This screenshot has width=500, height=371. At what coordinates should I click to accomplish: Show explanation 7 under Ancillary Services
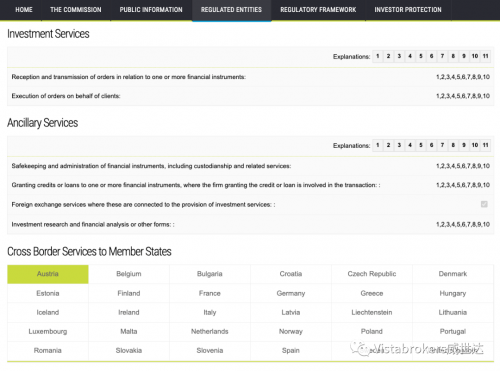click(442, 145)
